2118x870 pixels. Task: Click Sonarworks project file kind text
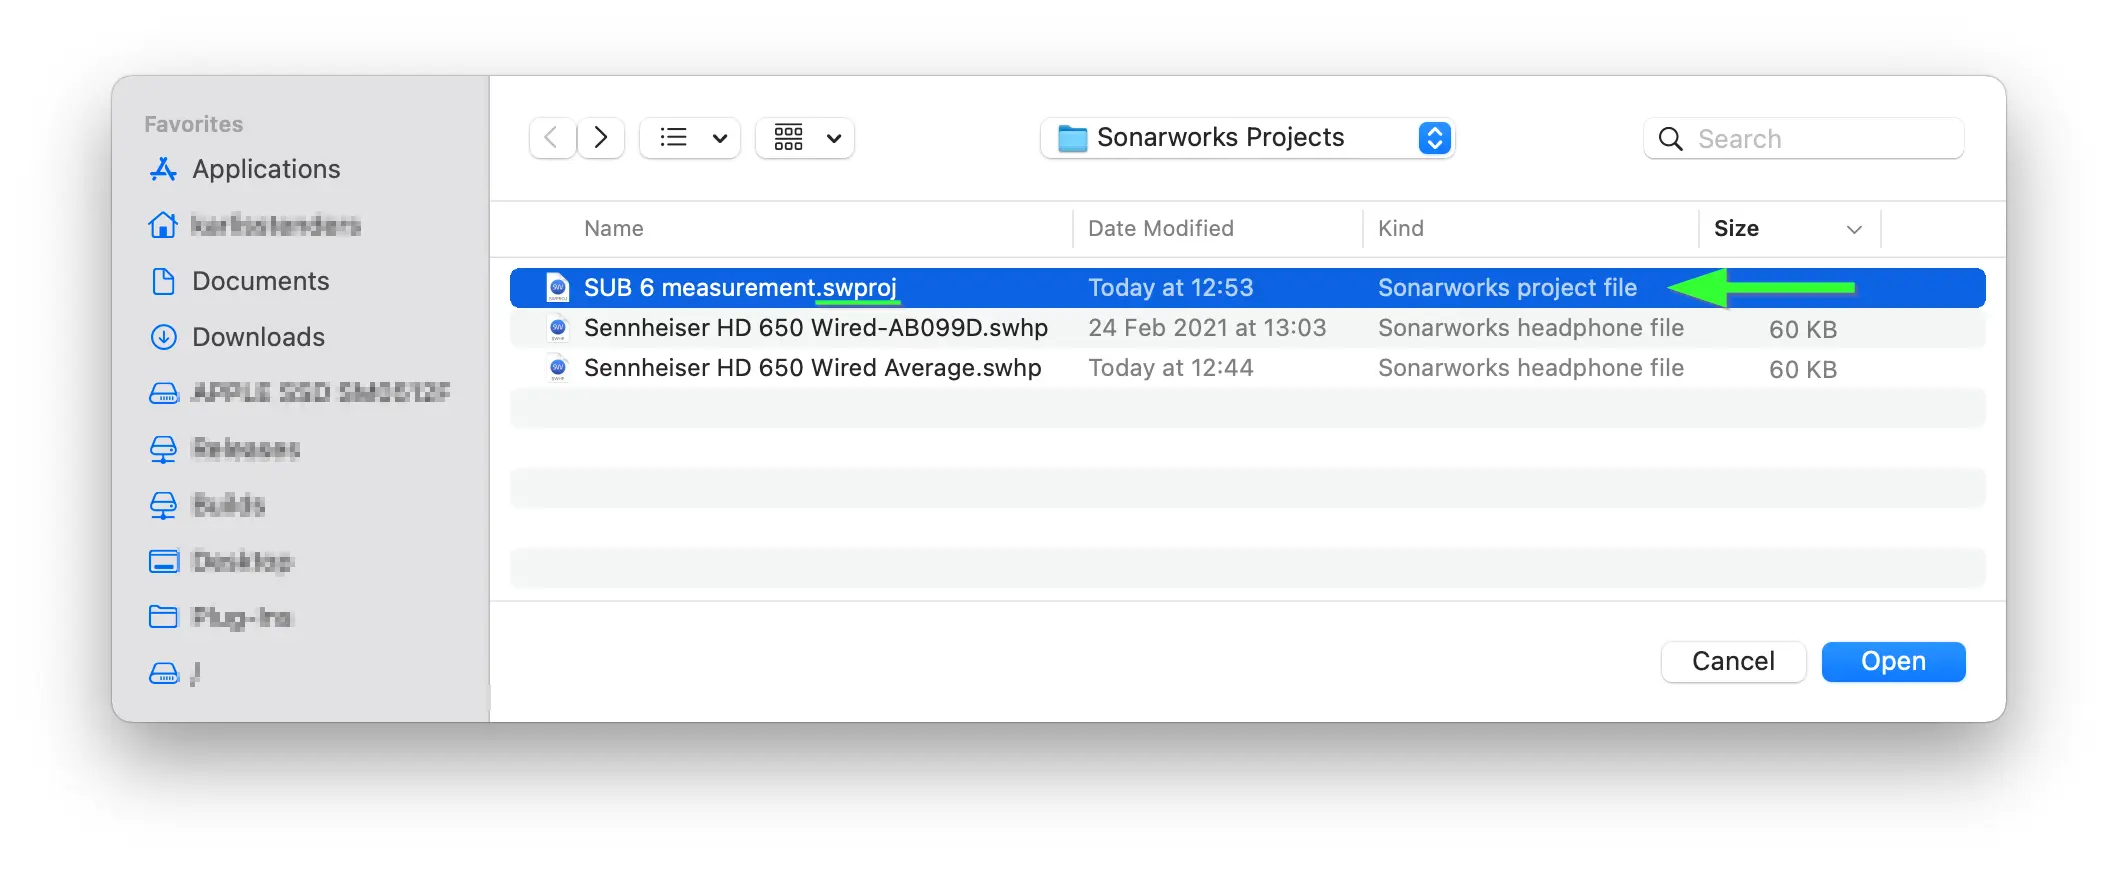(x=1507, y=288)
